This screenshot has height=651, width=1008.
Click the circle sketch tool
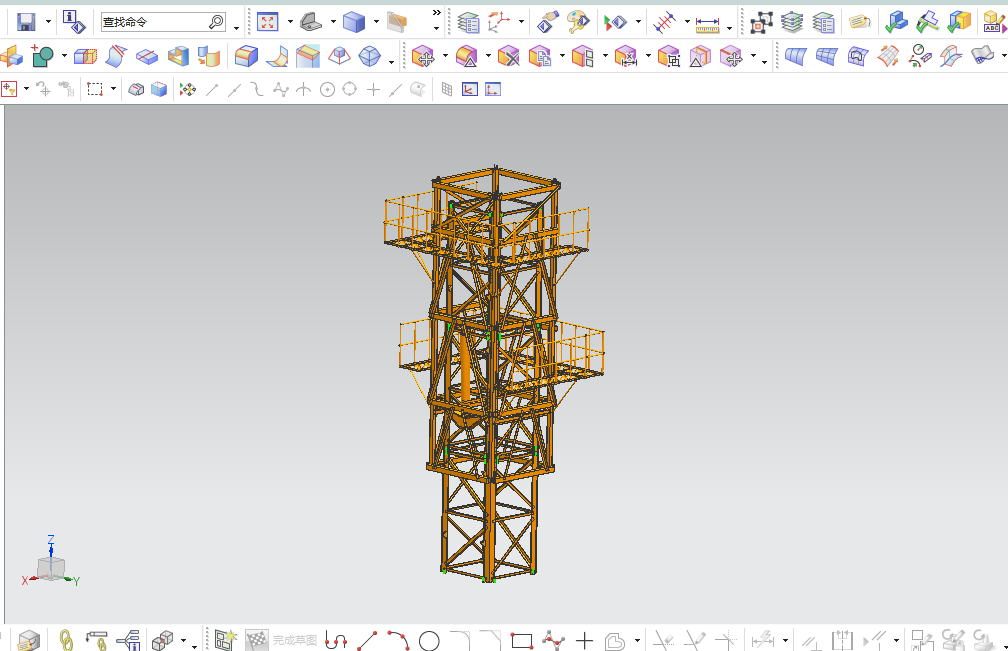tap(429, 641)
